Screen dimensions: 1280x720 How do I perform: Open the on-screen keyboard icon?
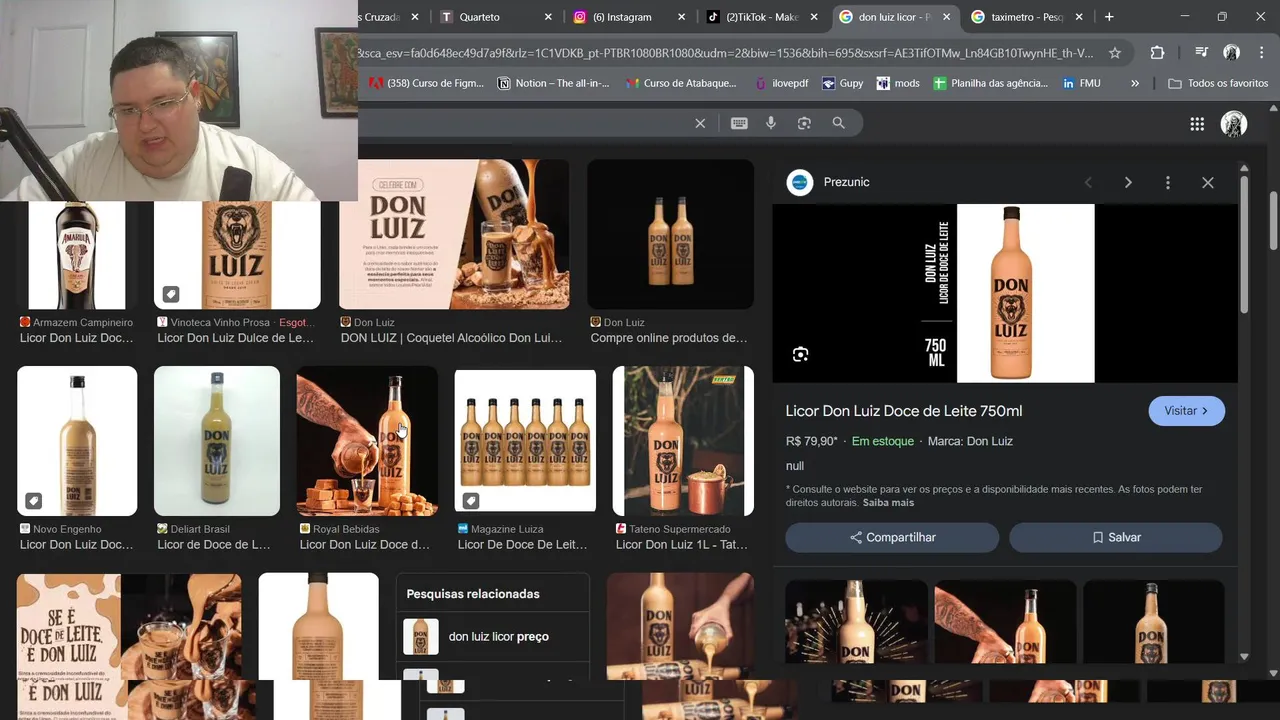tap(739, 123)
